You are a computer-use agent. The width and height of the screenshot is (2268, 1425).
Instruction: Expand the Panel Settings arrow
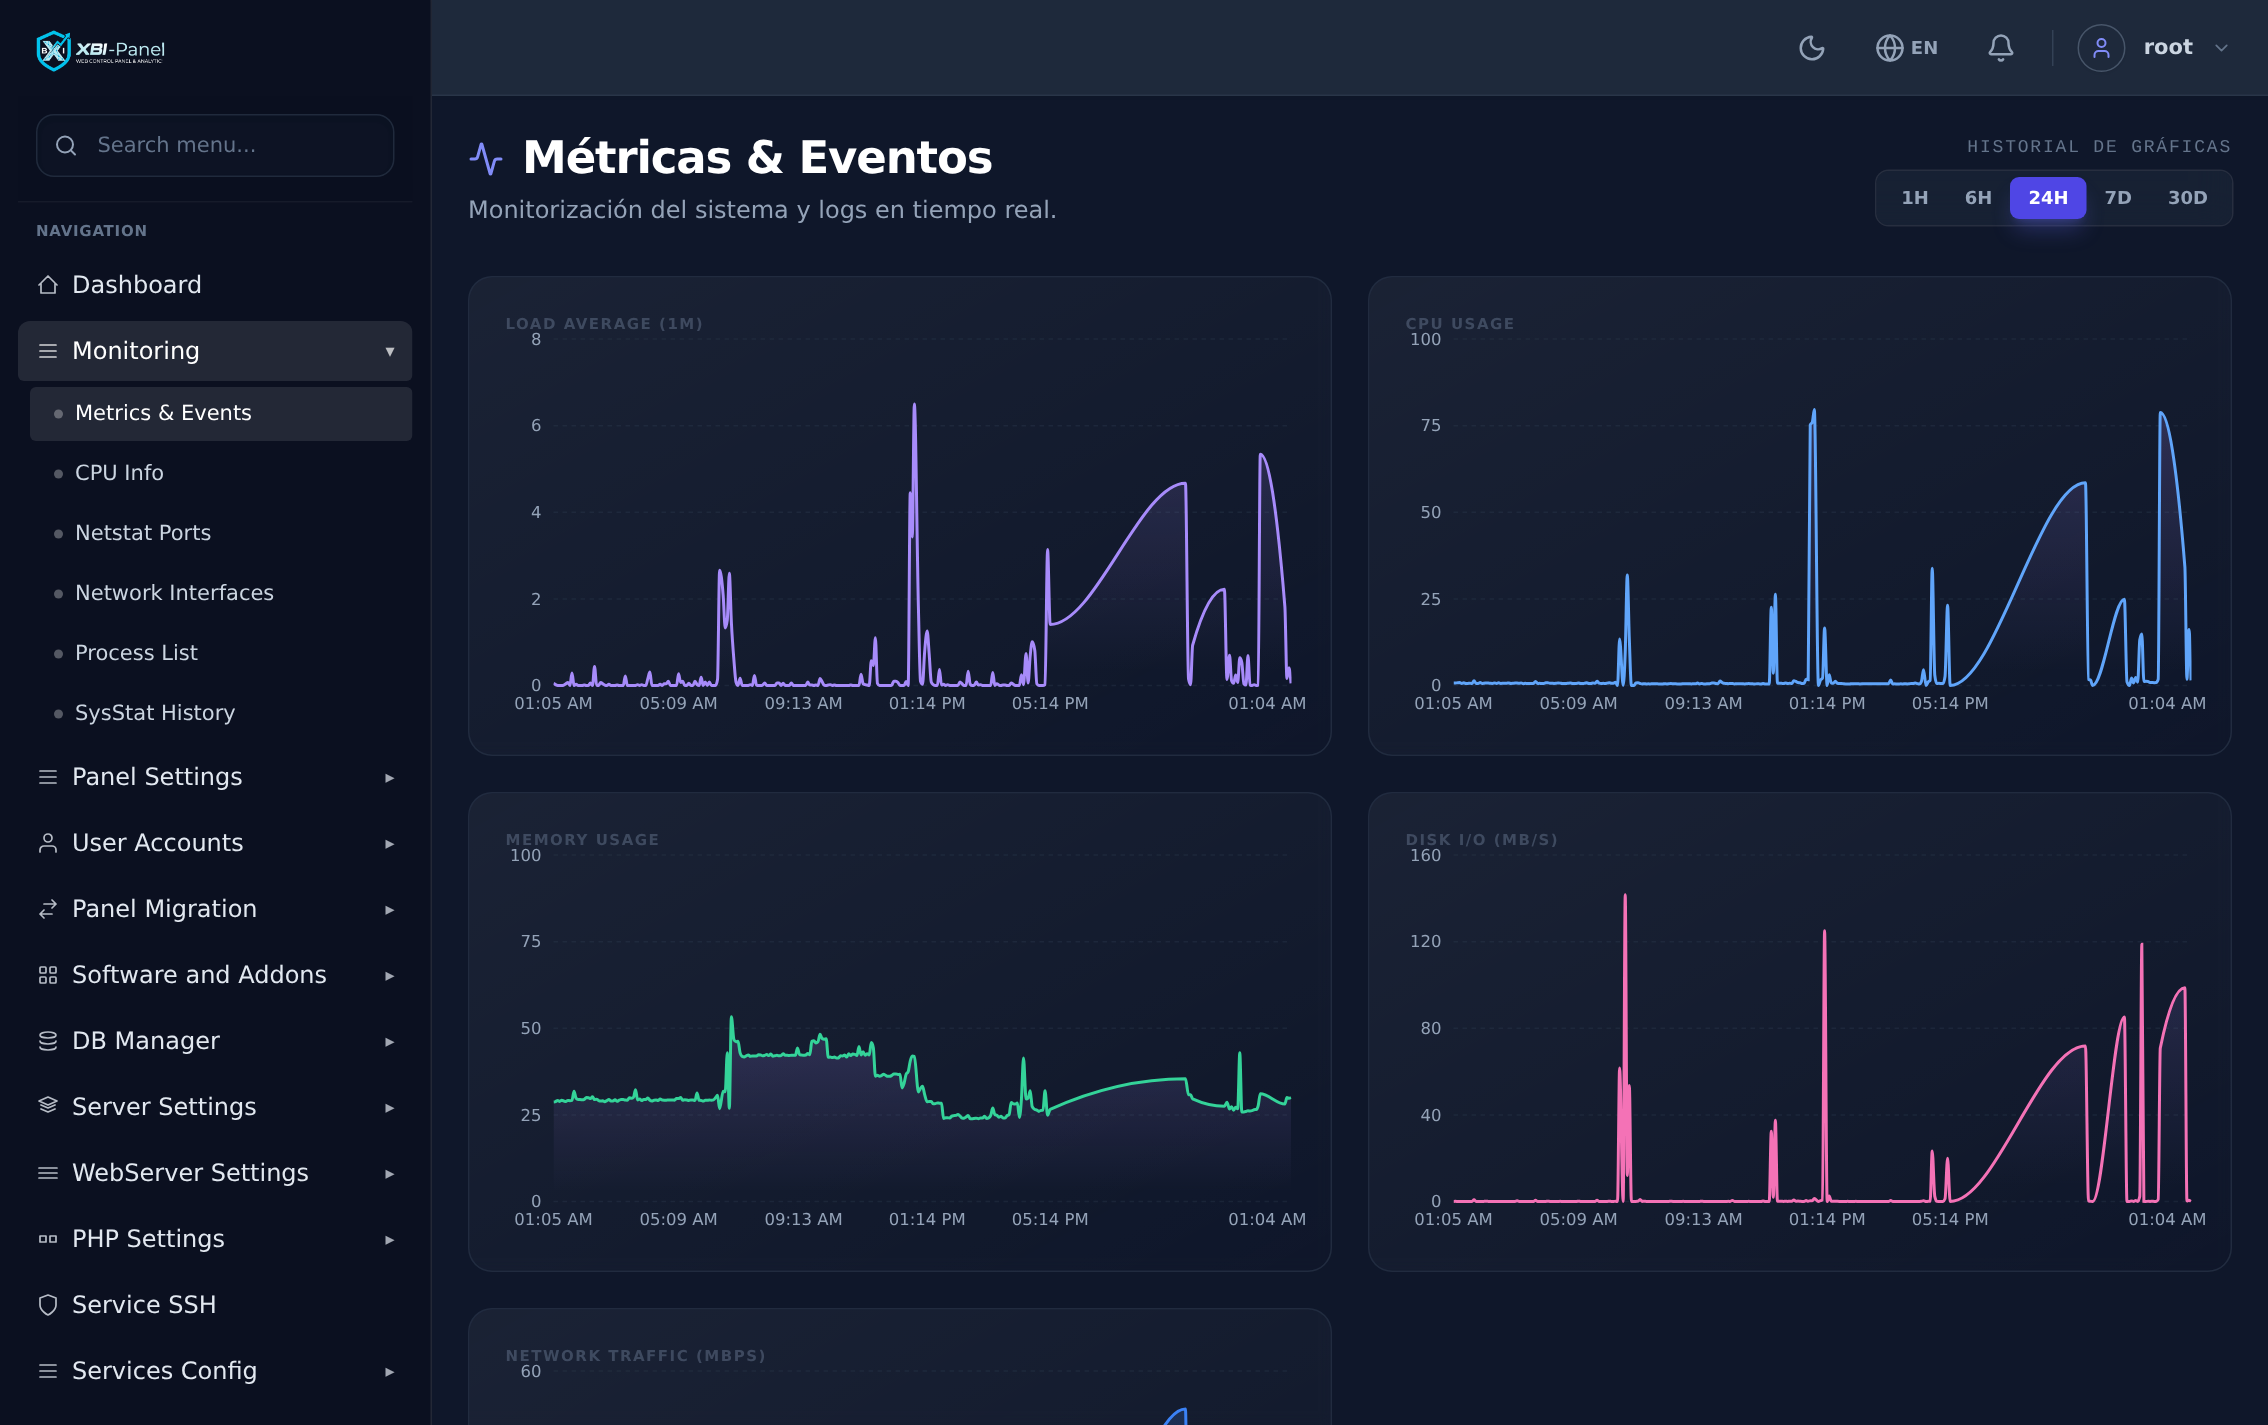coord(389,778)
